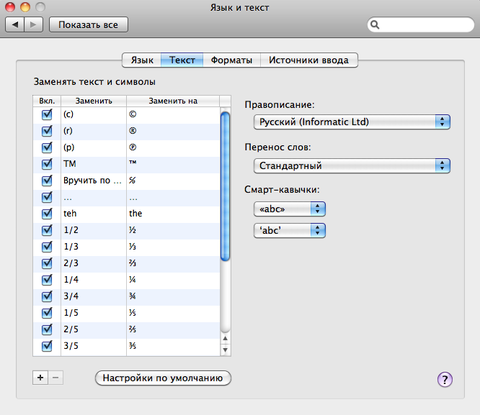This screenshot has width=480, height=415.
Task: Switch to the Язык tab
Action: [x=142, y=60]
